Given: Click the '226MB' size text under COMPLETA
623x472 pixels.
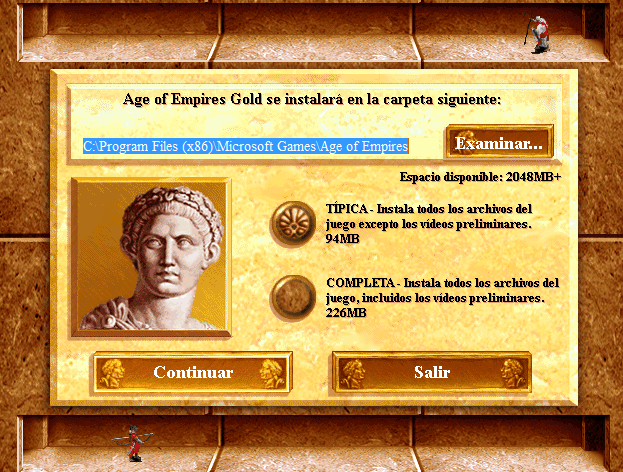Looking at the screenshot, I should pos(346,313).
